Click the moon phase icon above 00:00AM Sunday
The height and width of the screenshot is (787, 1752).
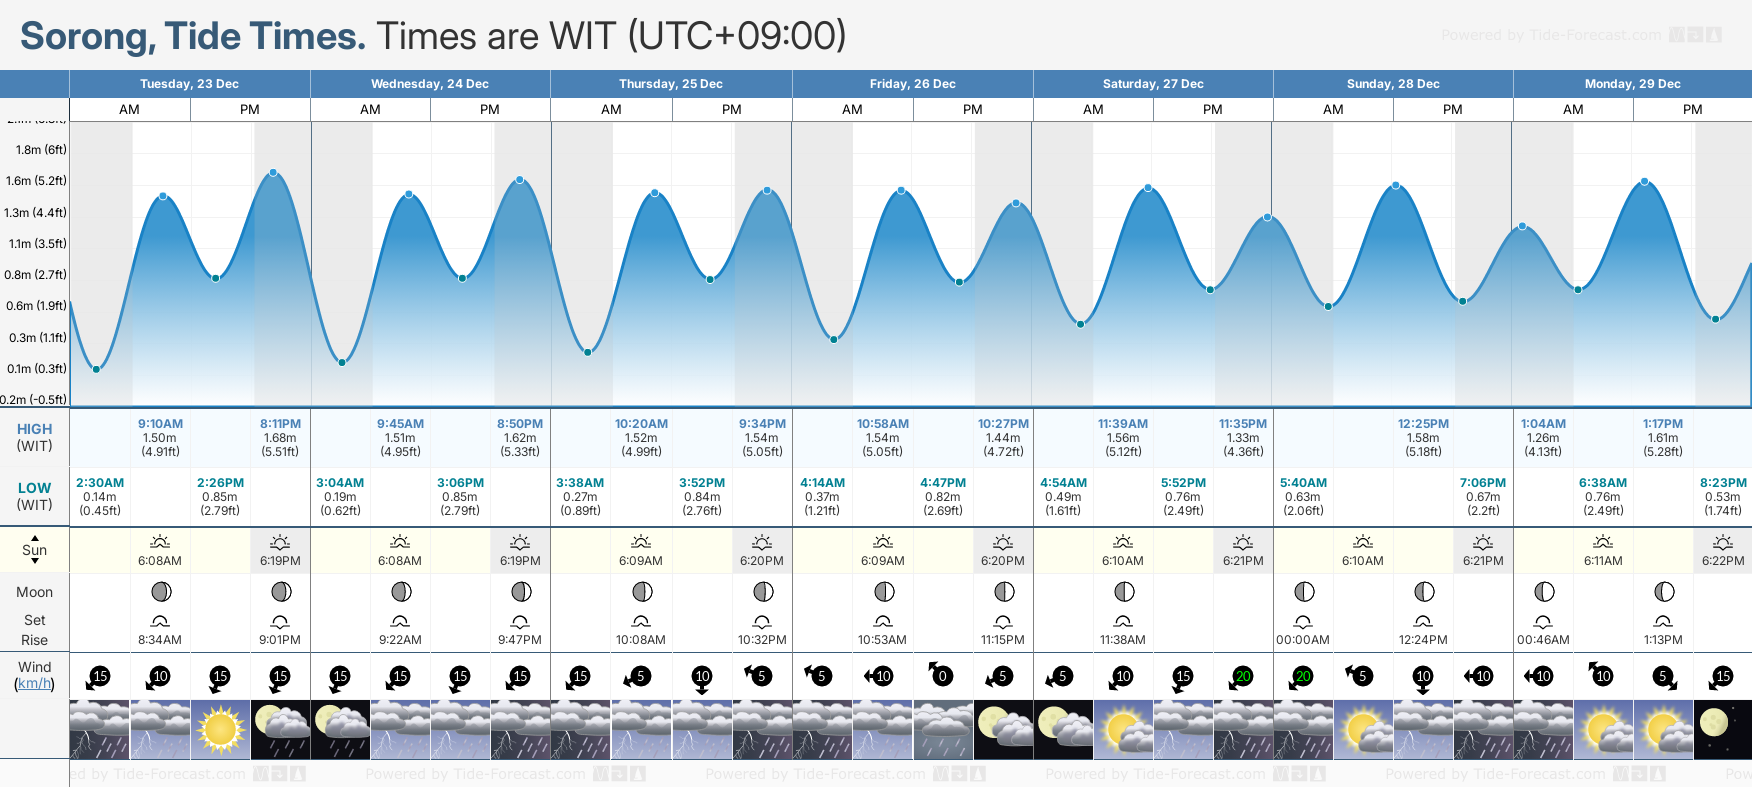[1303, 592]
